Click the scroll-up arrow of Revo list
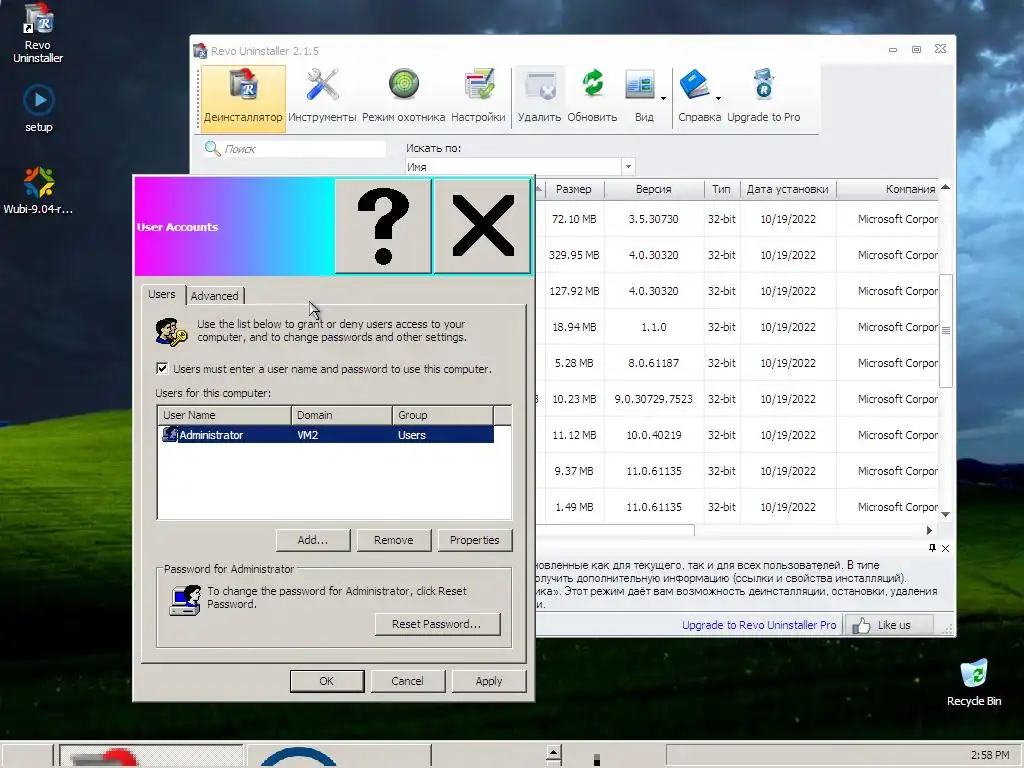 (945, 187)
